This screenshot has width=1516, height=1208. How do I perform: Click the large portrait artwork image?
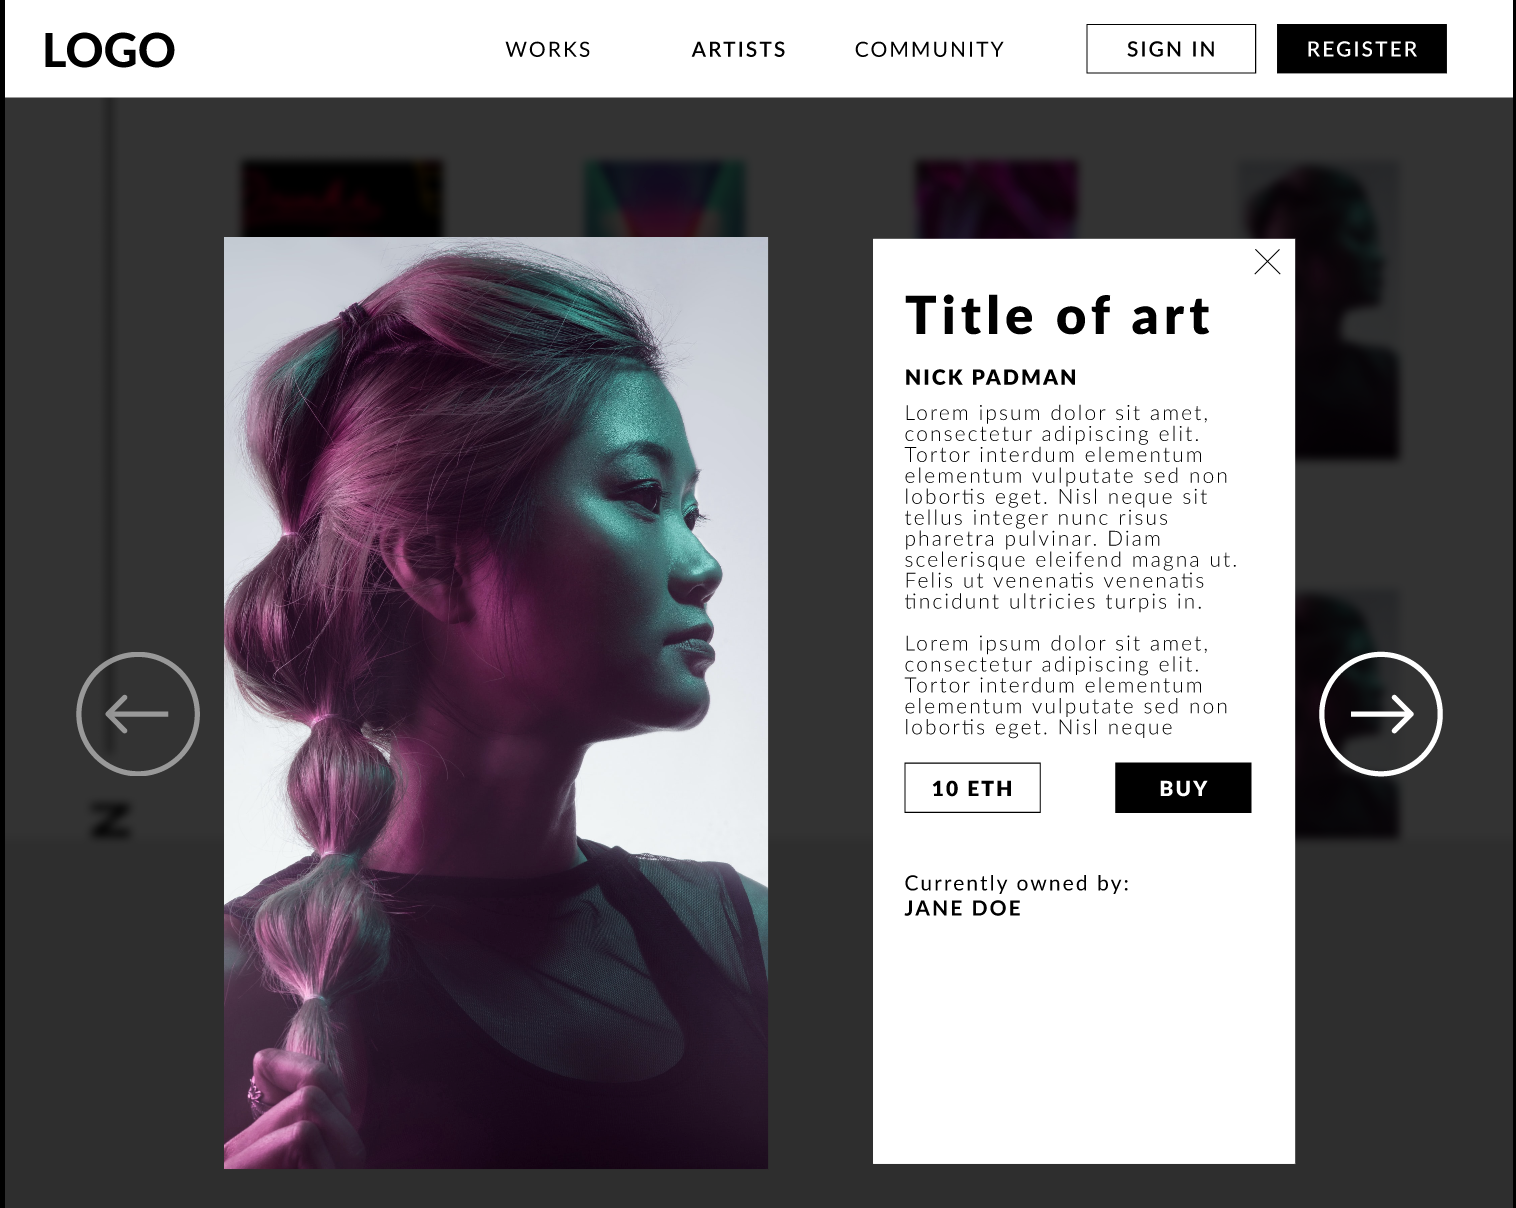tap(496, 703)
